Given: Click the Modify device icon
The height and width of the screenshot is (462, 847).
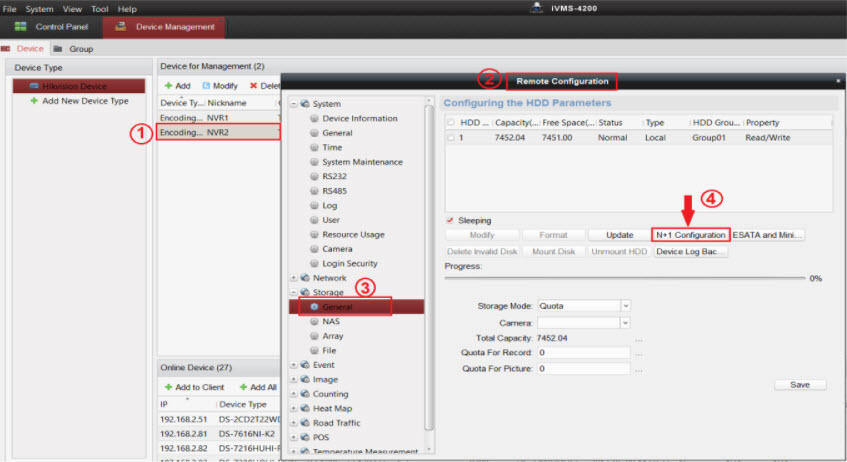Looking at the screenshot, I should click(207, 86).
